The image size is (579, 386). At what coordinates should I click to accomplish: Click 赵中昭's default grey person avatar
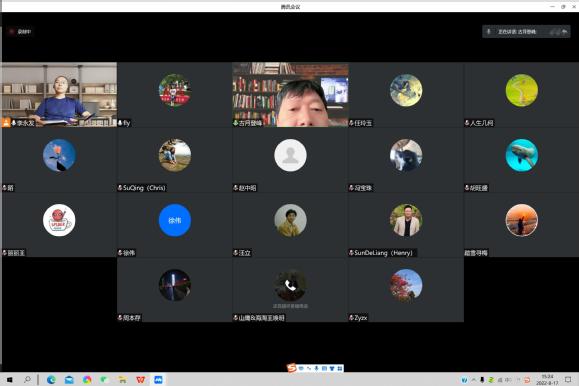[x=290, y=155]
